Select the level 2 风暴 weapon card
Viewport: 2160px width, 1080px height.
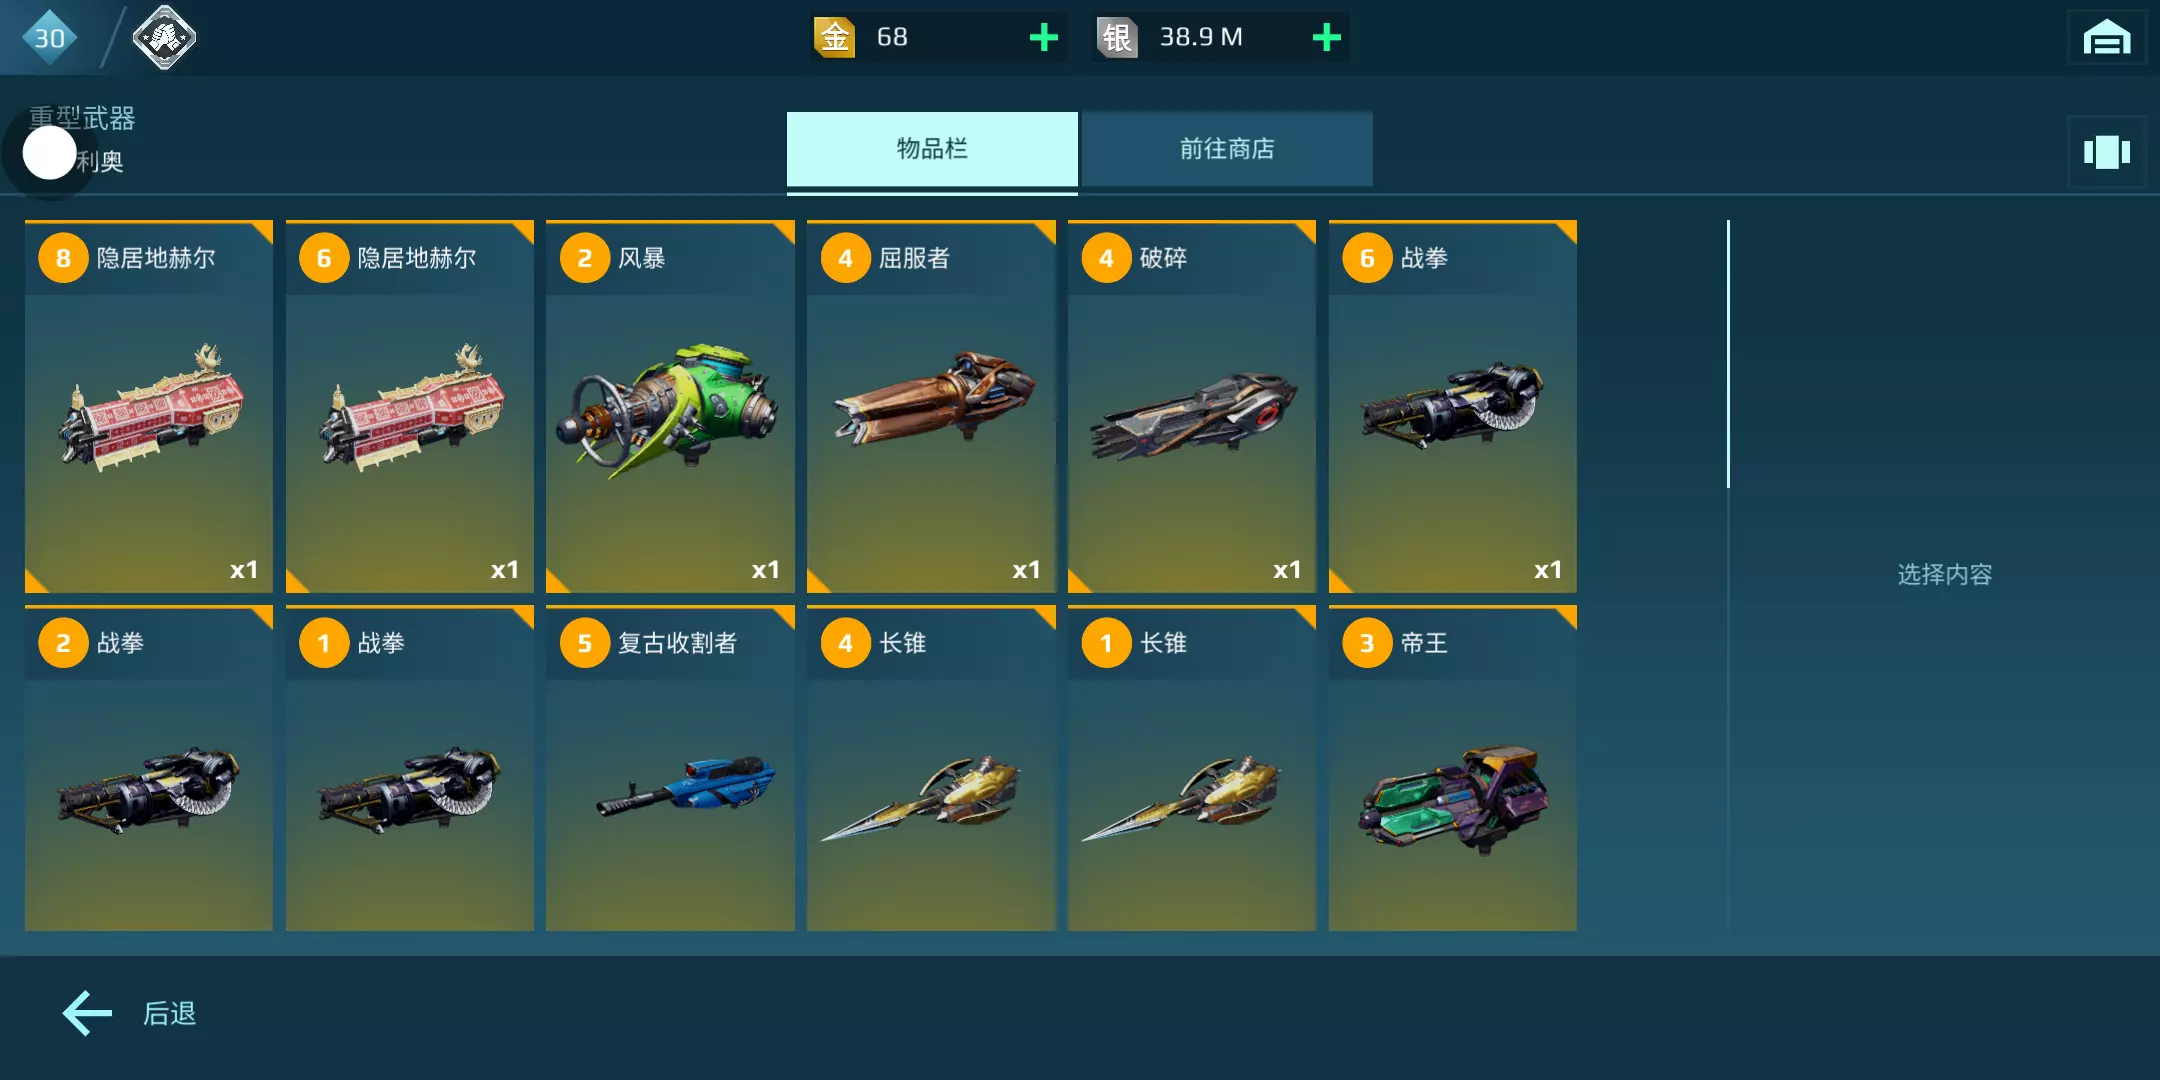pyautogui.click(x=670, y=406)
